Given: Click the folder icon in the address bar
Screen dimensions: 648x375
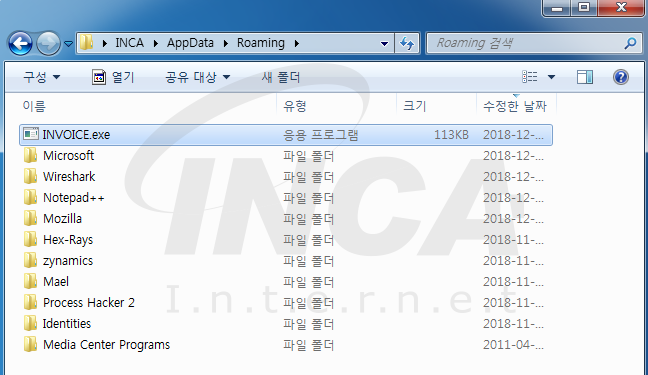Looking at the screenshot, I should 86,43.
